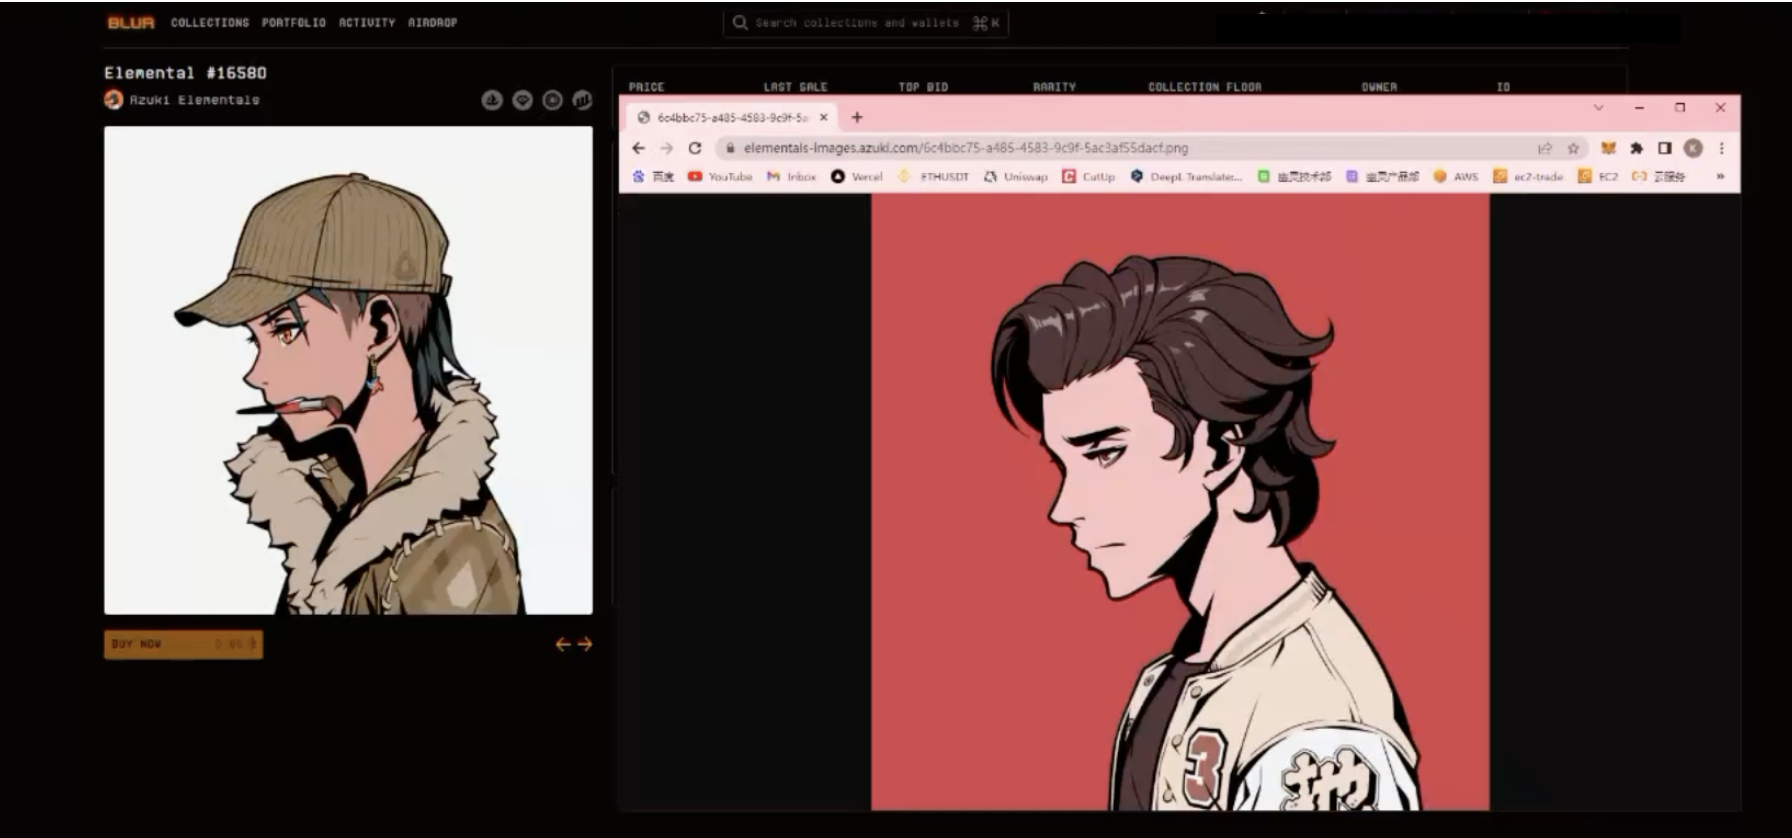
Task: Expand the hidden bookmarks overflow chevron
Action: coord(1720,176)
